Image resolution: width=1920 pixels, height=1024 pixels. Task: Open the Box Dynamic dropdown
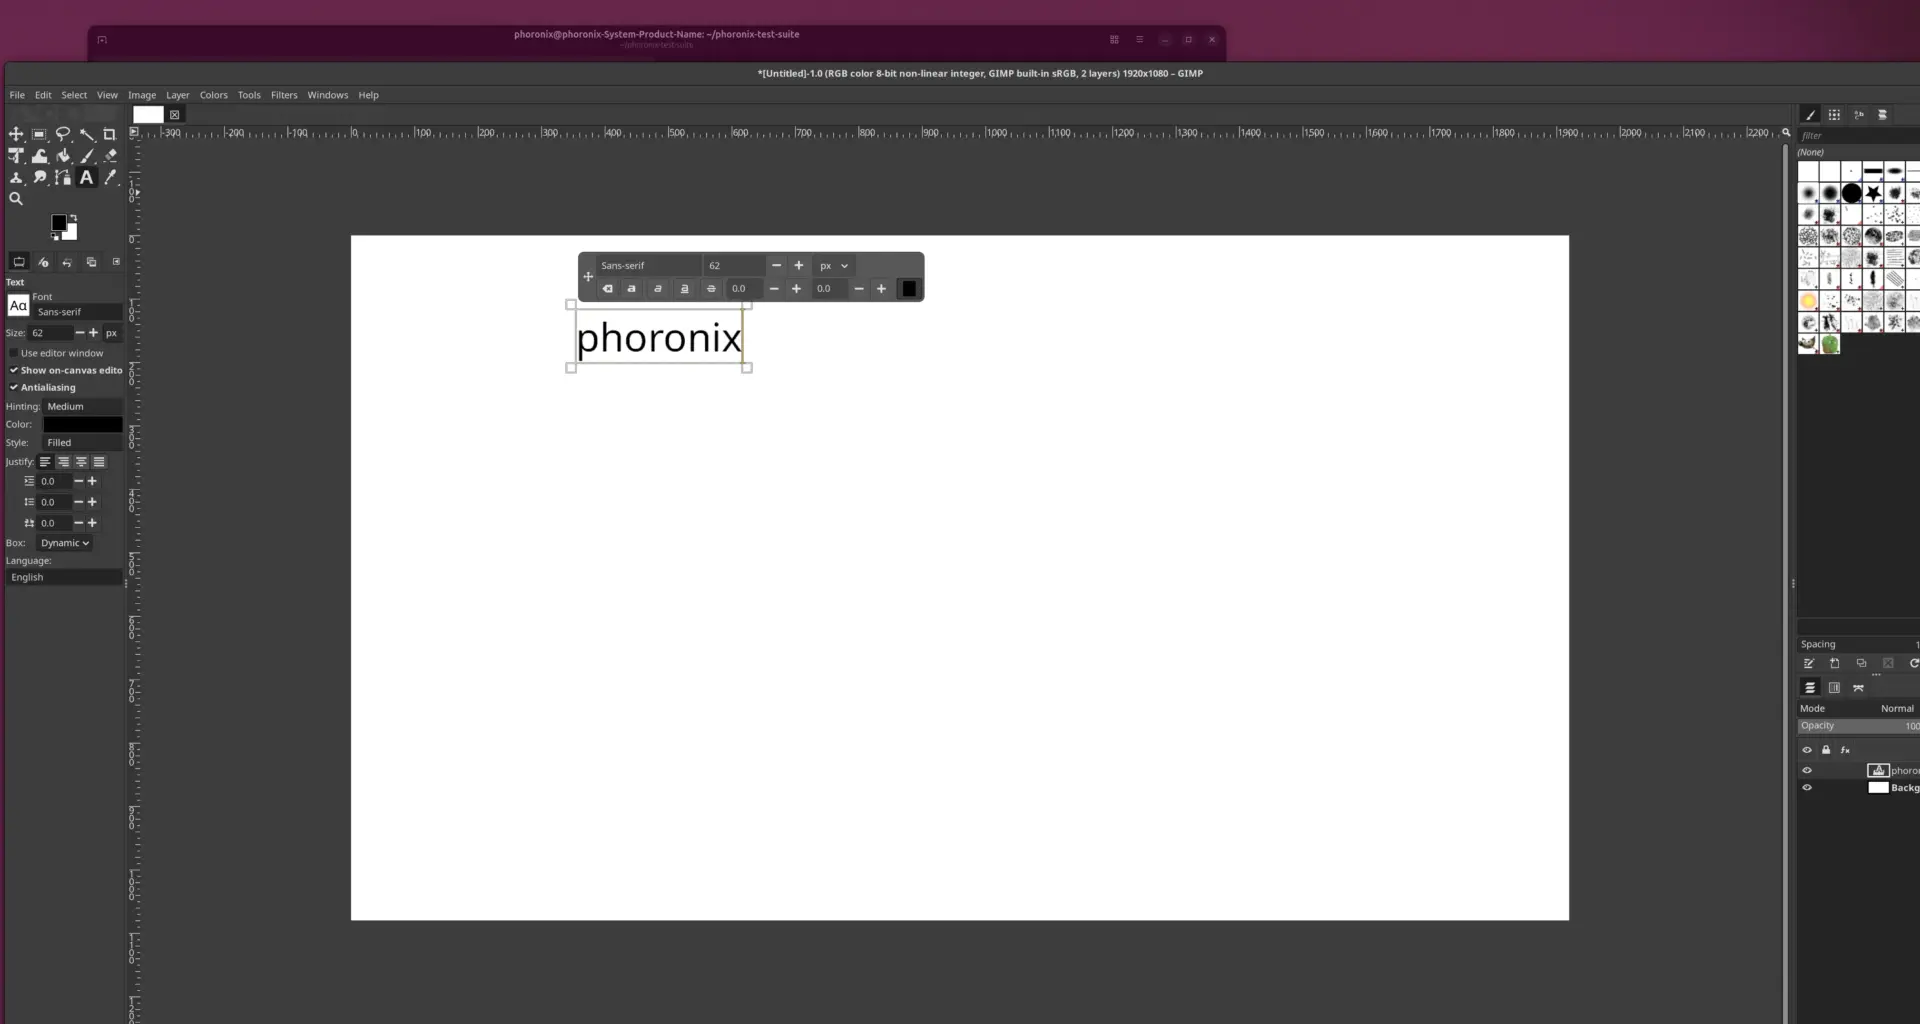pyautogui.click(x=65, y=543)
